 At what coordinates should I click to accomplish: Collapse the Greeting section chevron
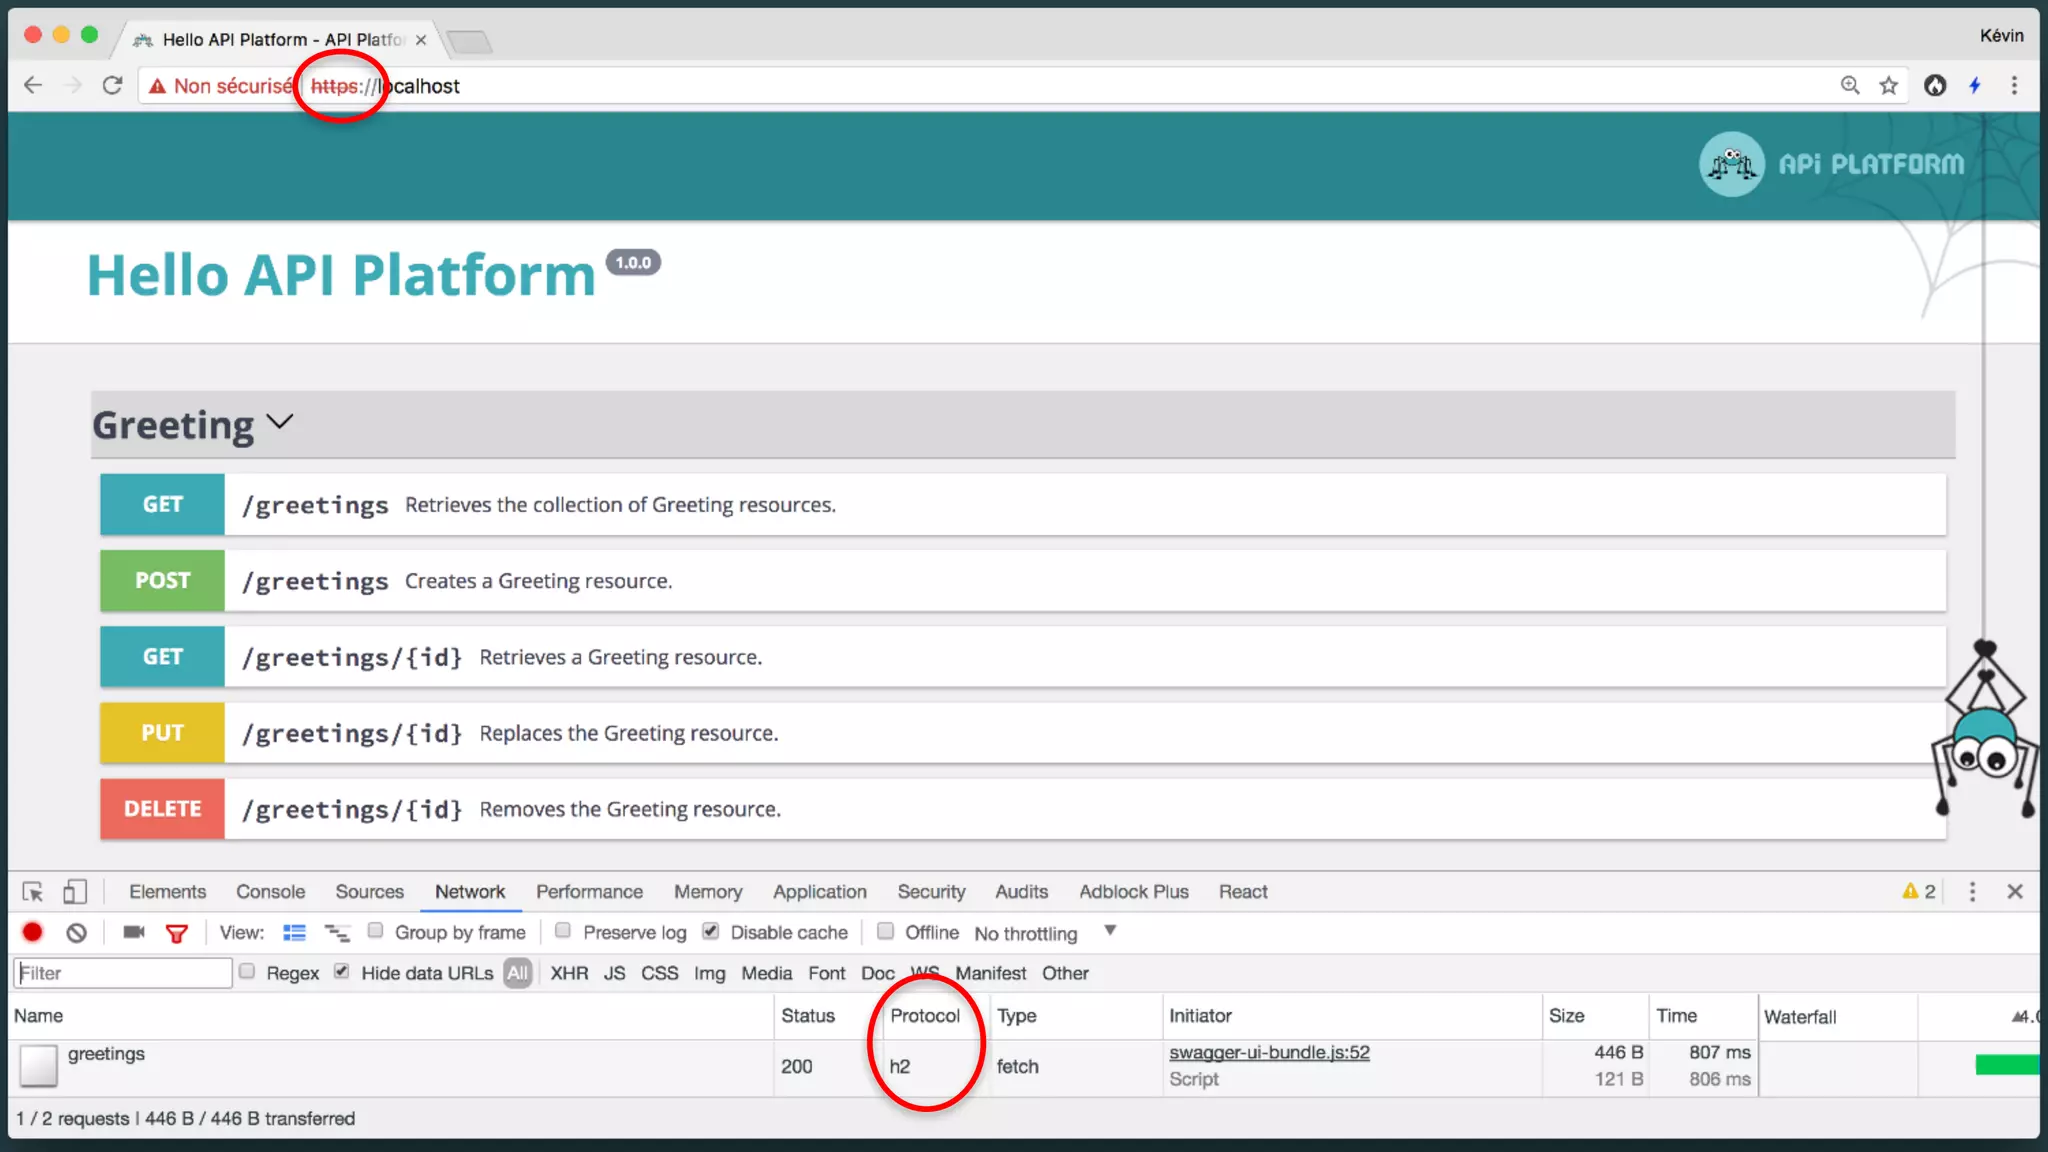click(x=280, y=422)
